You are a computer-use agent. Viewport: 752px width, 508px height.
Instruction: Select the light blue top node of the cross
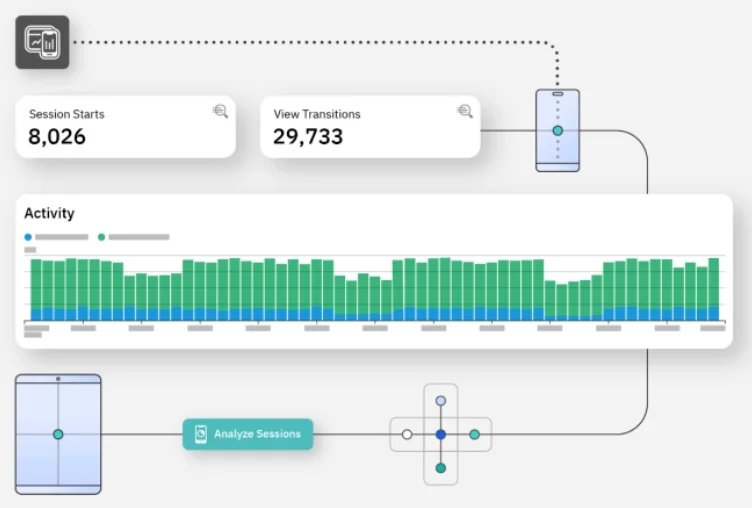[441, 401]
